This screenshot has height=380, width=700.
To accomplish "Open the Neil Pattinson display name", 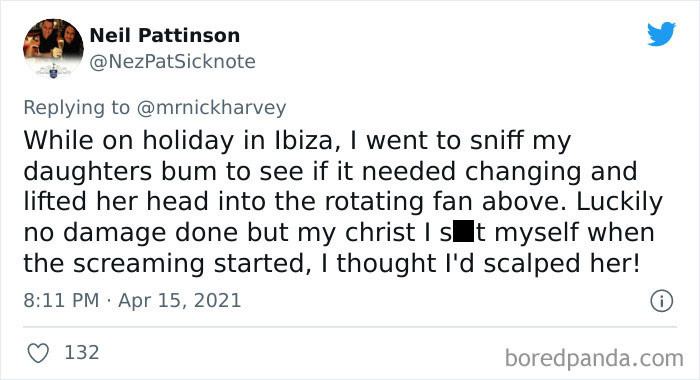I will (165, 35).
